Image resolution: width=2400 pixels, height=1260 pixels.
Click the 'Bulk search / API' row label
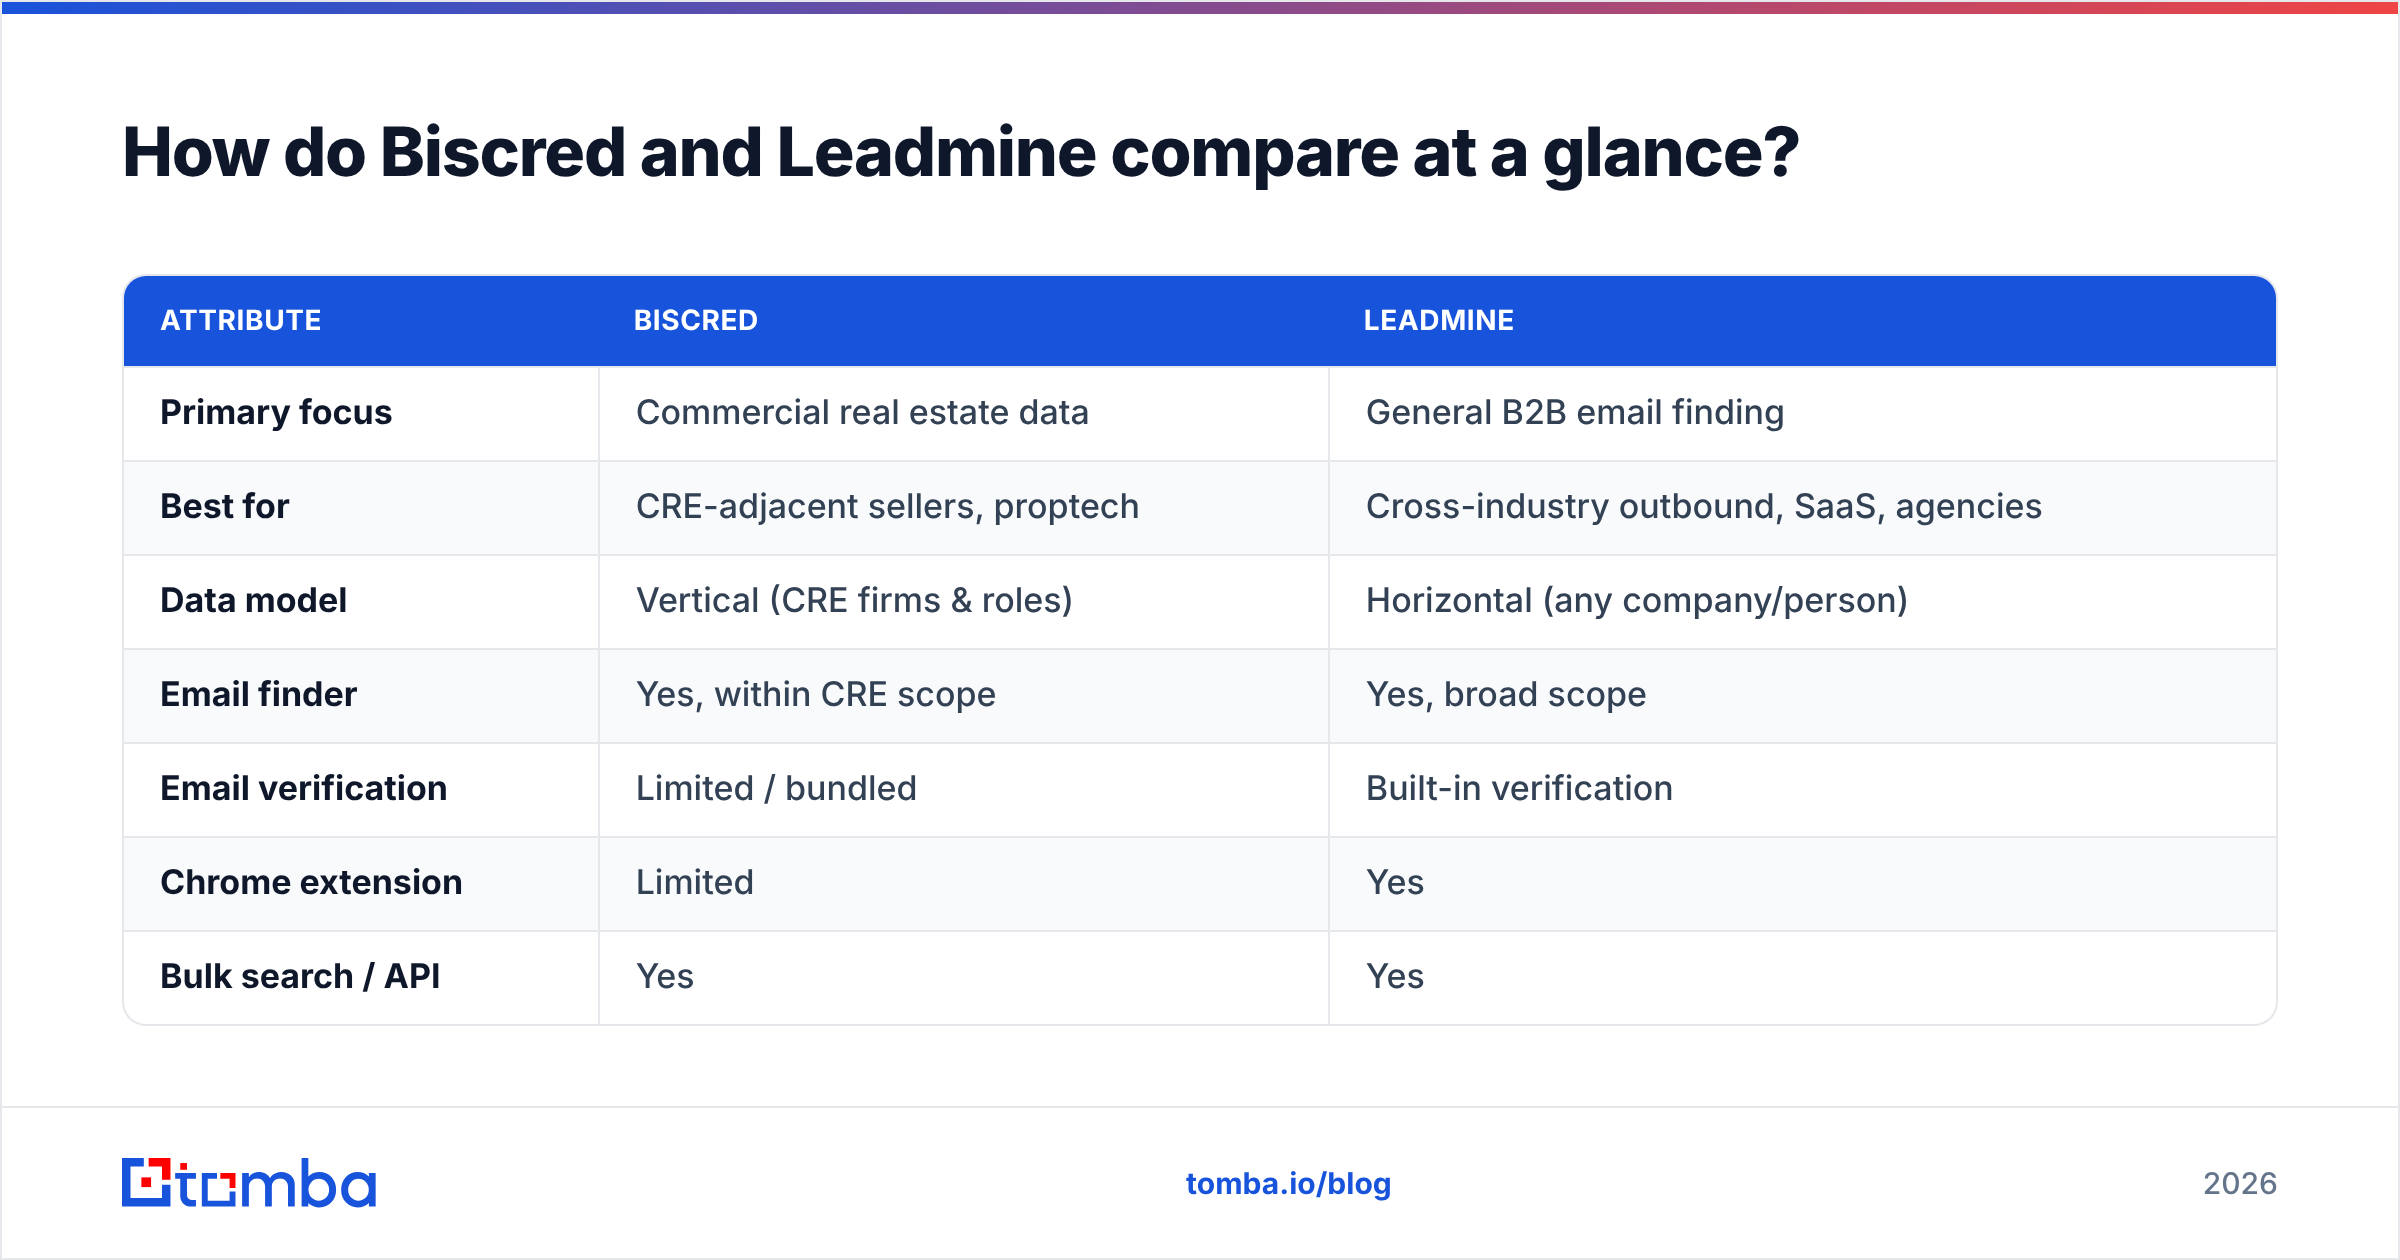[301, 977]
